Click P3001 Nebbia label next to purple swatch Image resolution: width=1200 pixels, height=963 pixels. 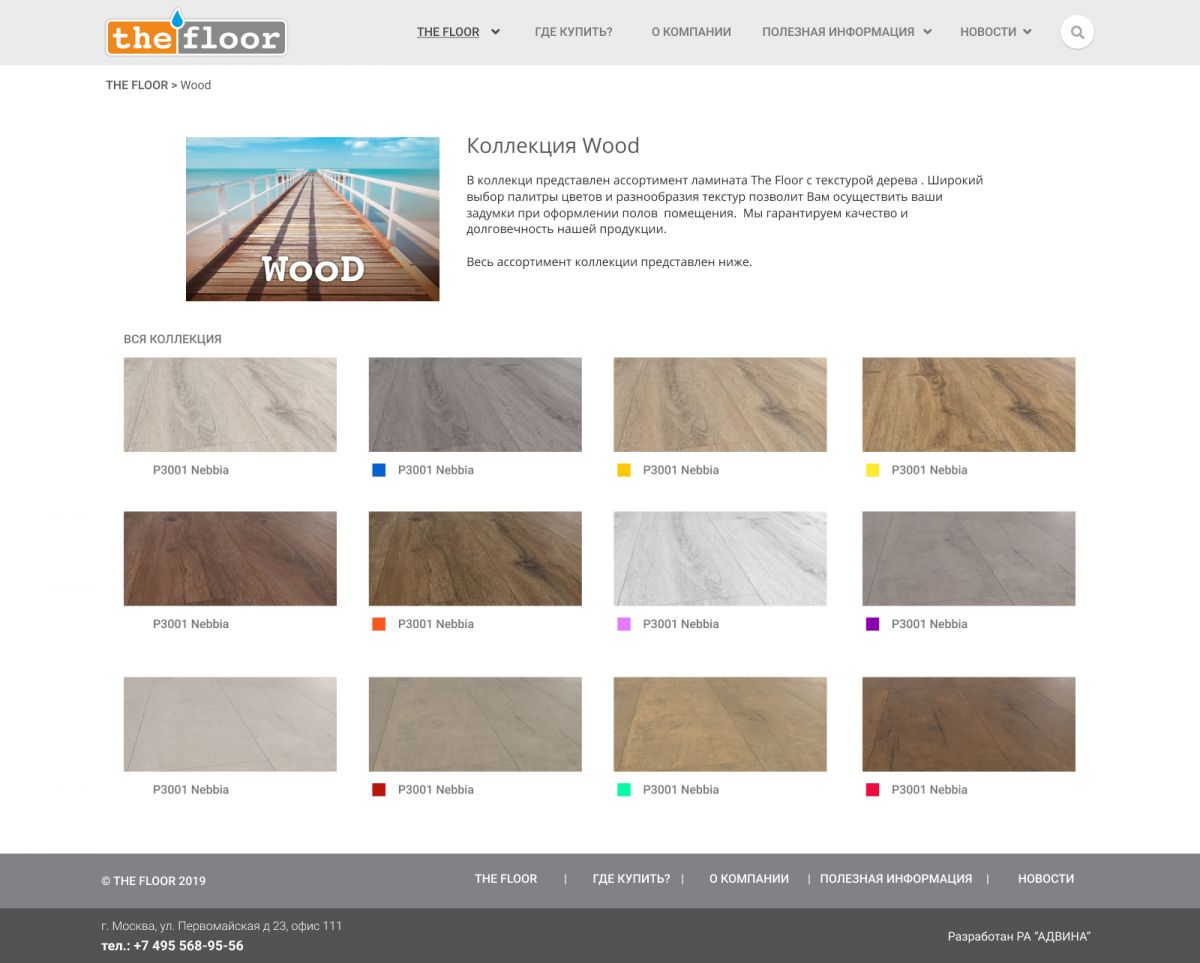click(930, 624)
